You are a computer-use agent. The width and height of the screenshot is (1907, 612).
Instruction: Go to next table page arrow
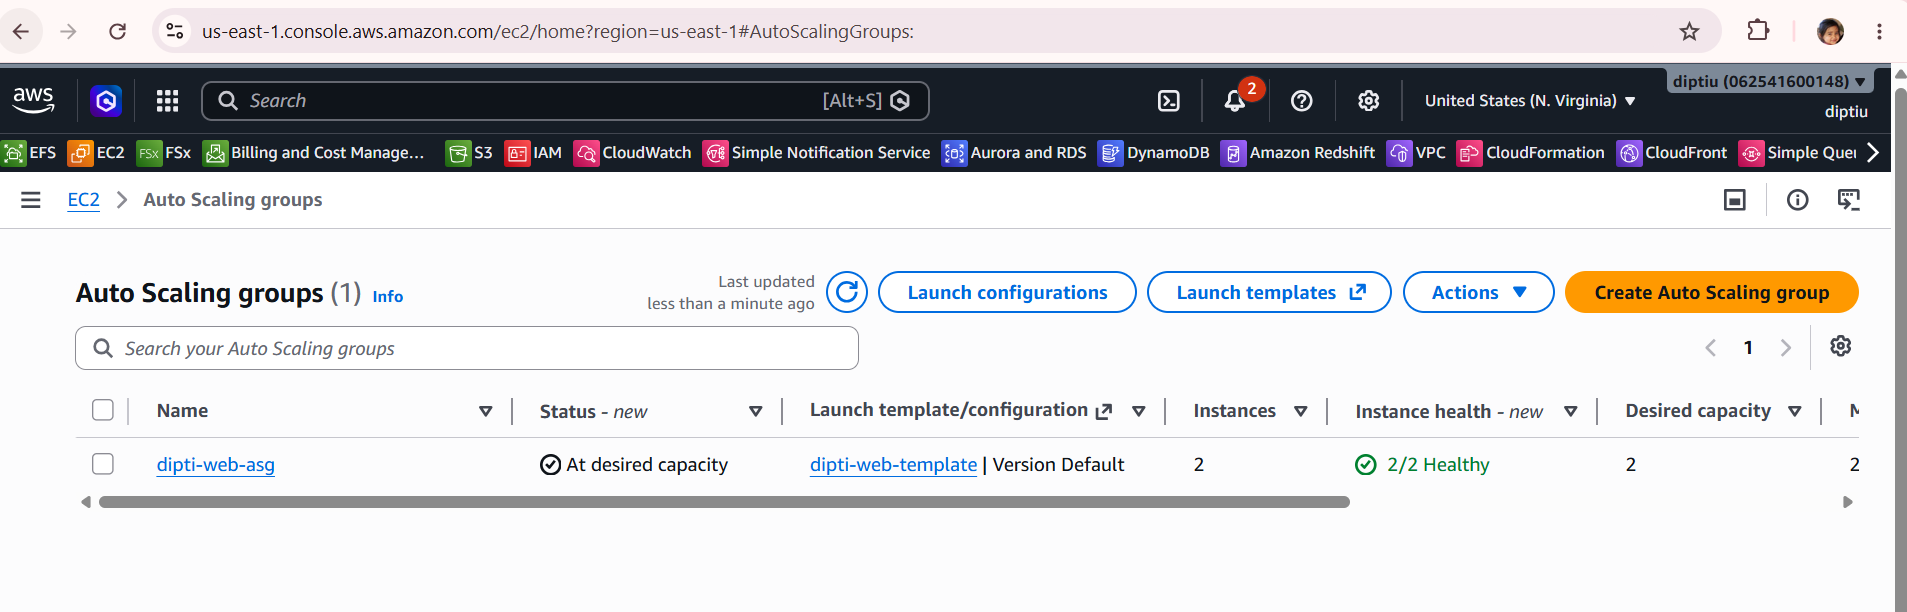(x=1786, y=347)
